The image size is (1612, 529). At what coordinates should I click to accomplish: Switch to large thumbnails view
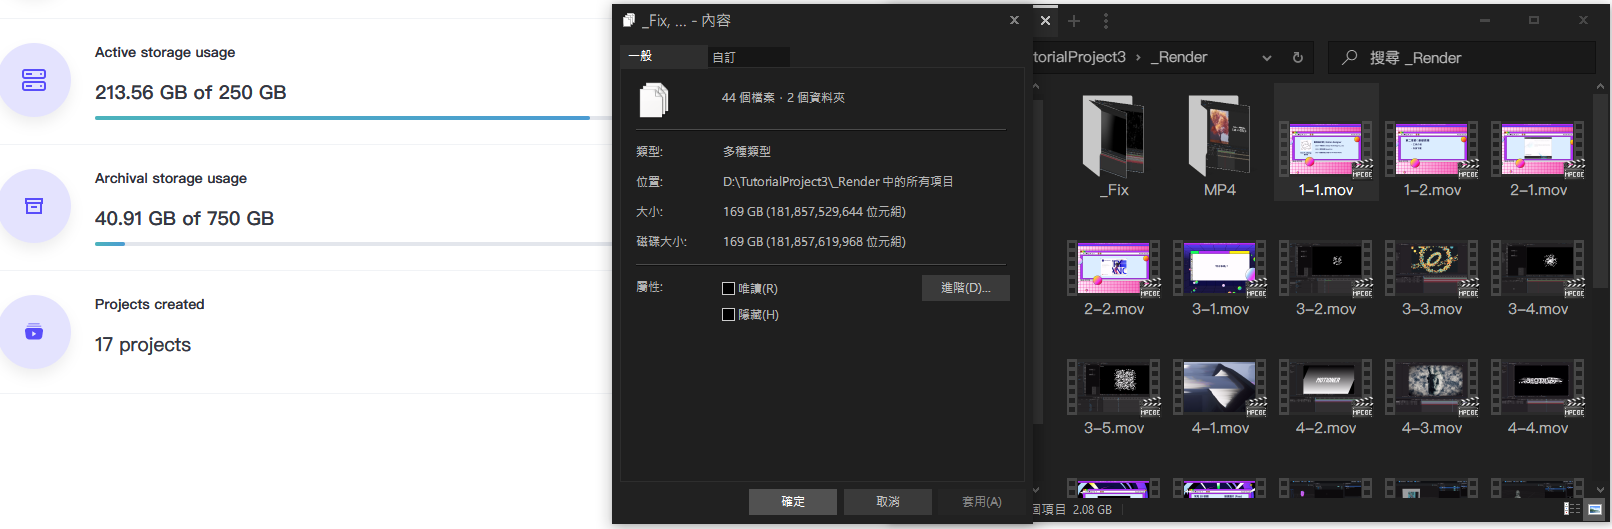pos(1595,509)
